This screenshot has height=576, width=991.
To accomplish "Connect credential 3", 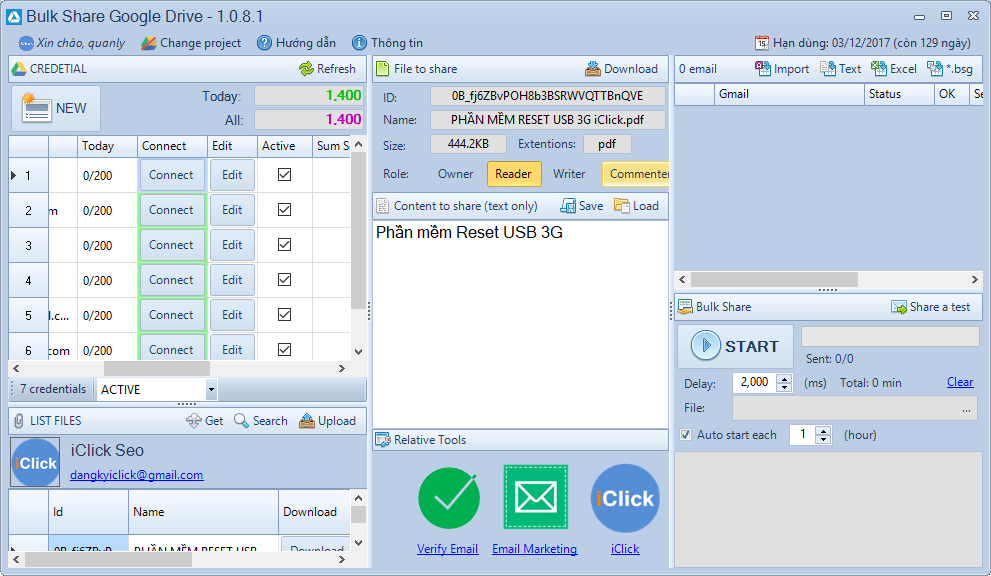I will tap(172, 245).
